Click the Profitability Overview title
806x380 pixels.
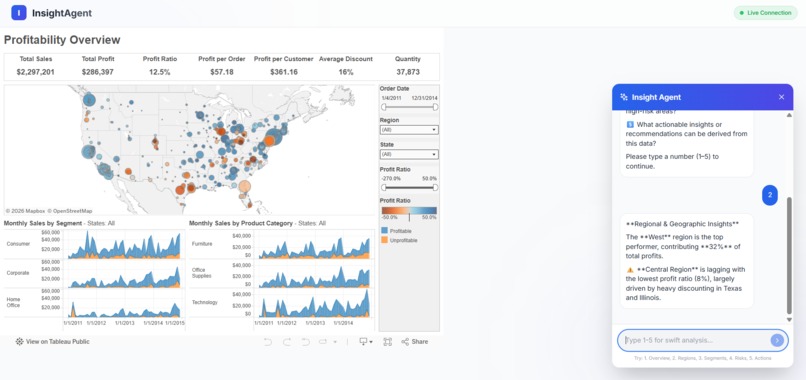coord(62,40)
